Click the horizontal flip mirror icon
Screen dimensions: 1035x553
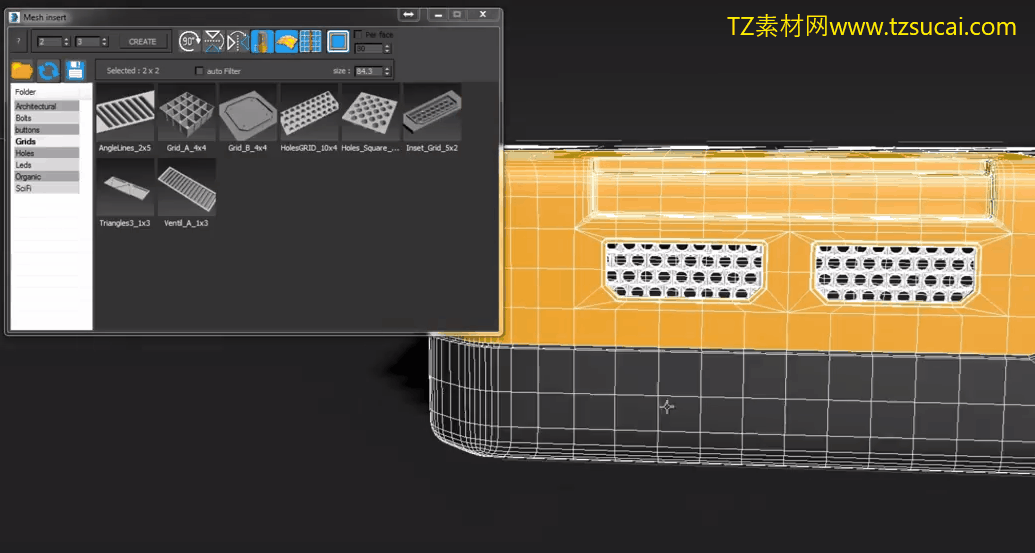point(238,41)
